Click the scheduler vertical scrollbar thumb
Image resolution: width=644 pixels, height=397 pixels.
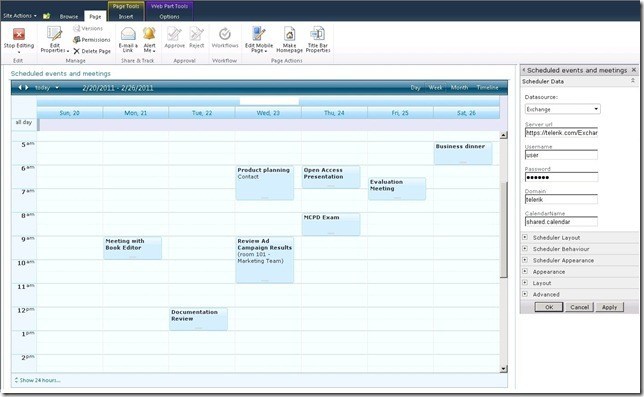click(504, 230)
